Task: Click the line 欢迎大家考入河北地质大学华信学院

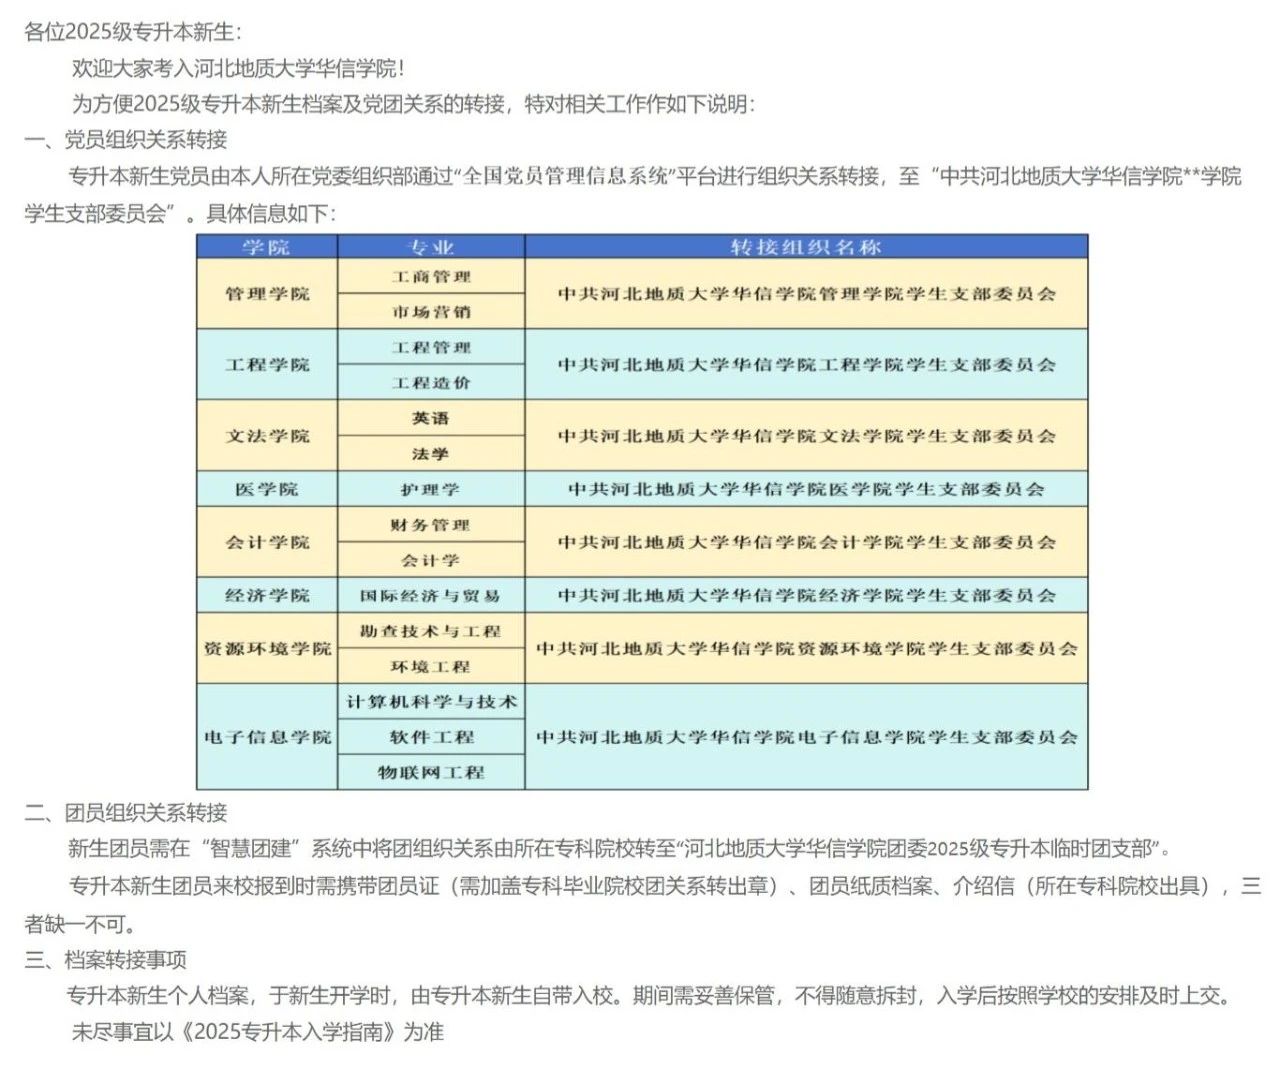Action: [238, 68]
